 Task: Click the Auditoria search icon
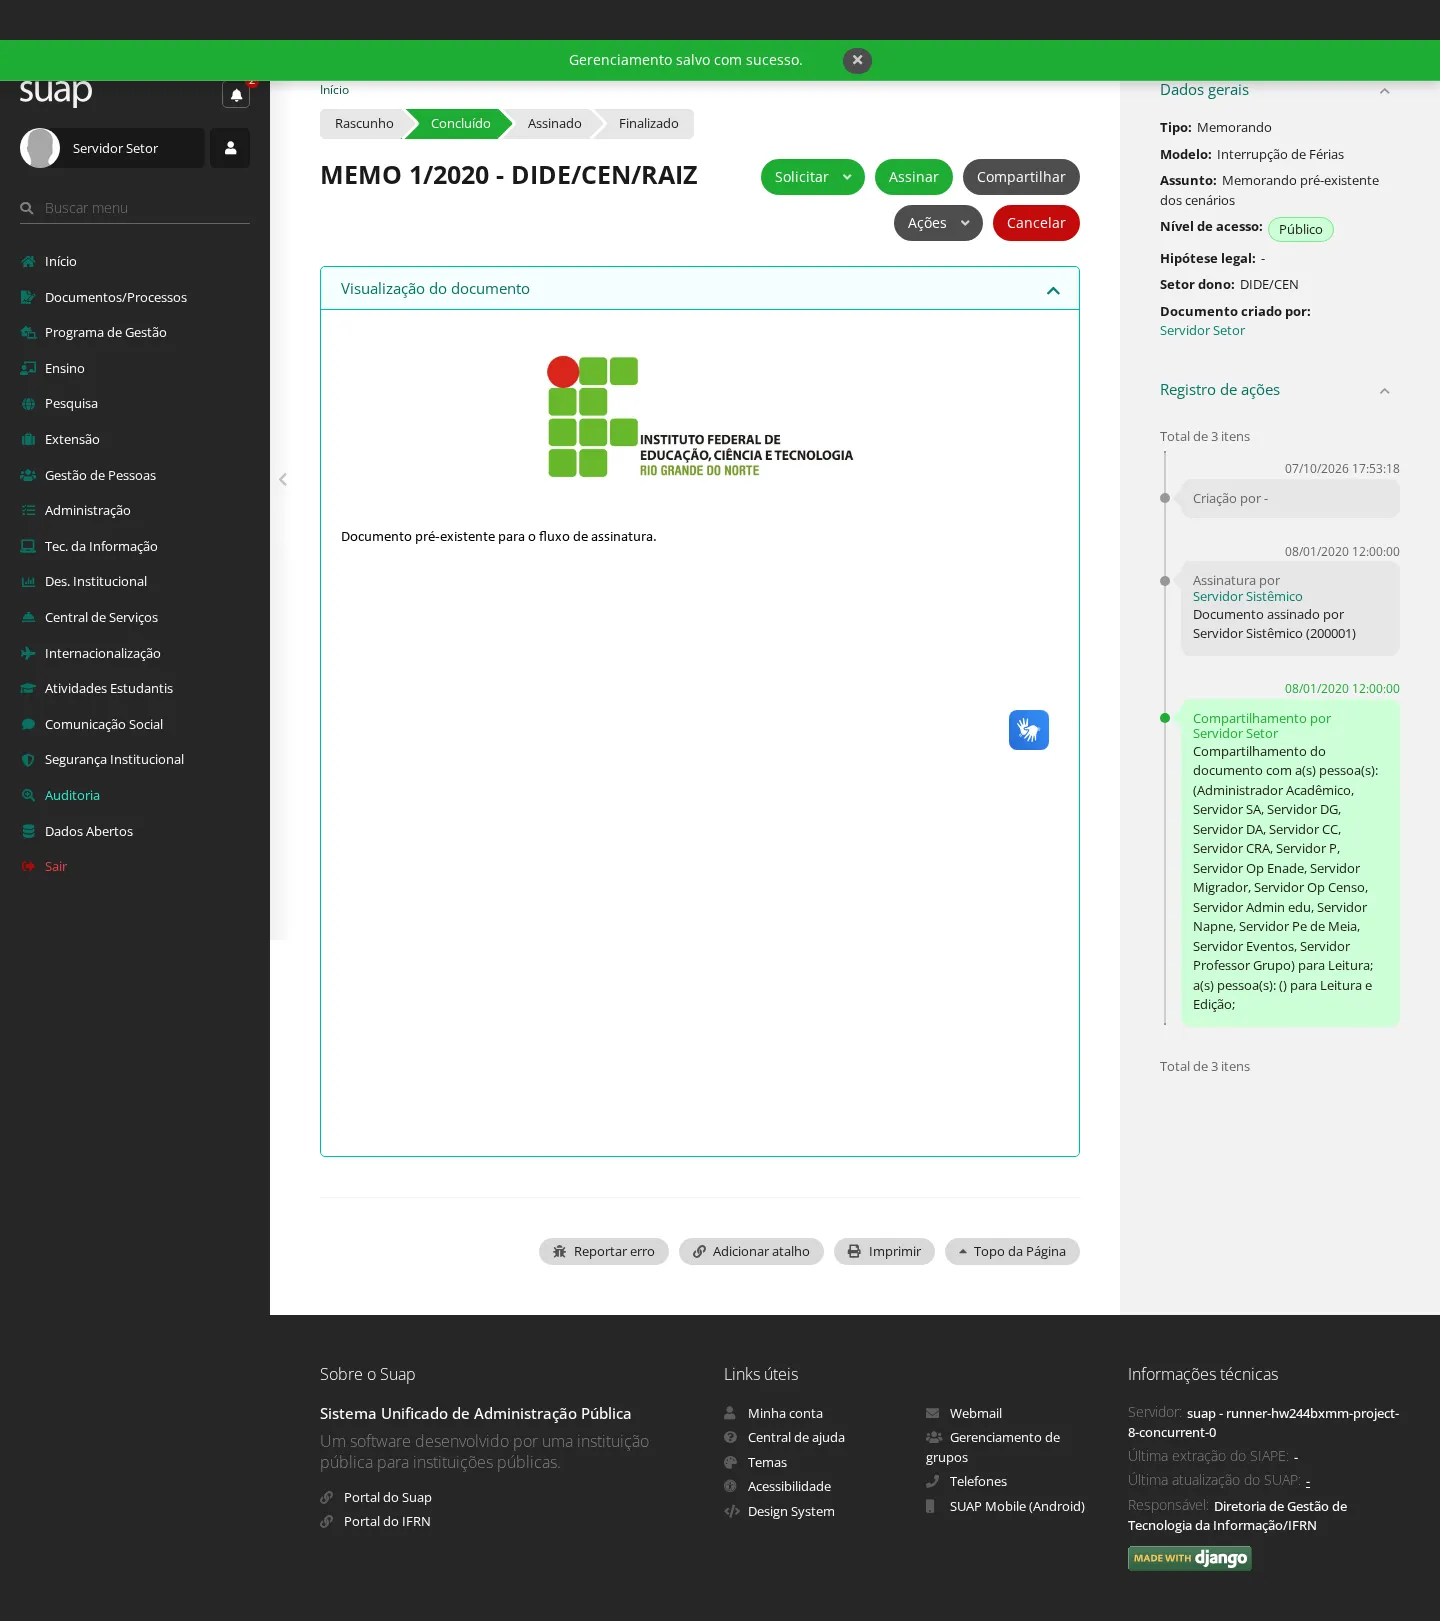(x=28, y=795)
